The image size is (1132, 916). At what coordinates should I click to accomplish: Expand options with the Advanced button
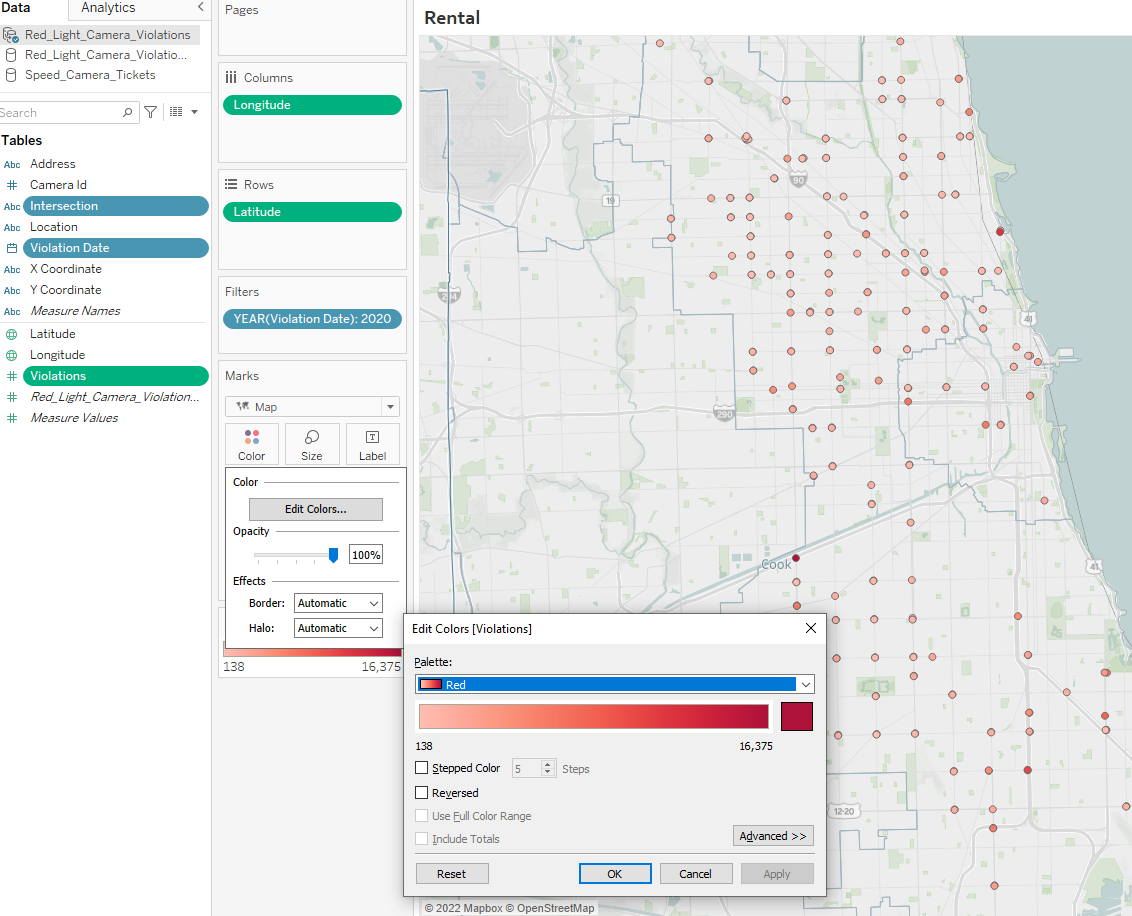pos(772,835)
